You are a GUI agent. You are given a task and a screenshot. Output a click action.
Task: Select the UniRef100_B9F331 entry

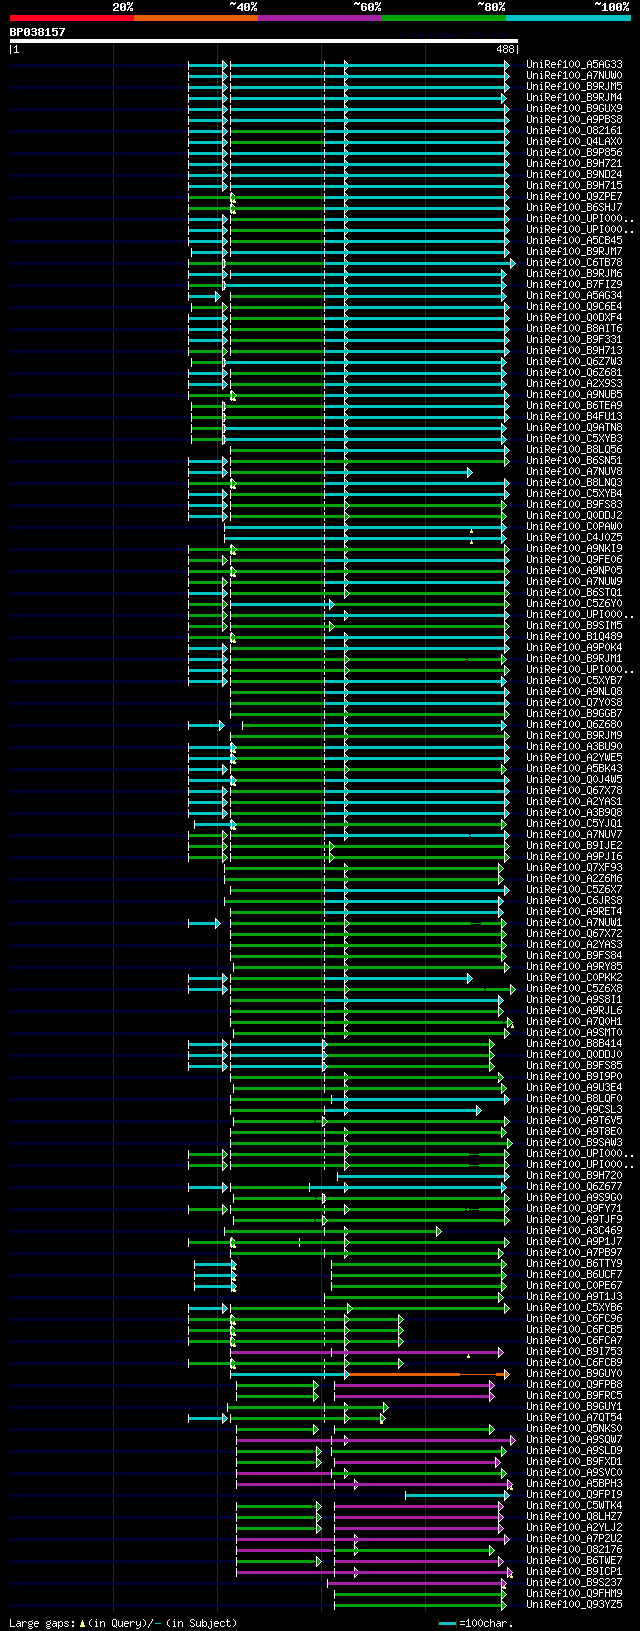click(574, 339)
